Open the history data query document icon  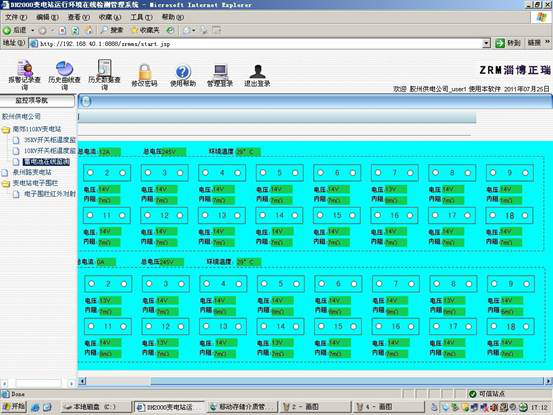104,68
